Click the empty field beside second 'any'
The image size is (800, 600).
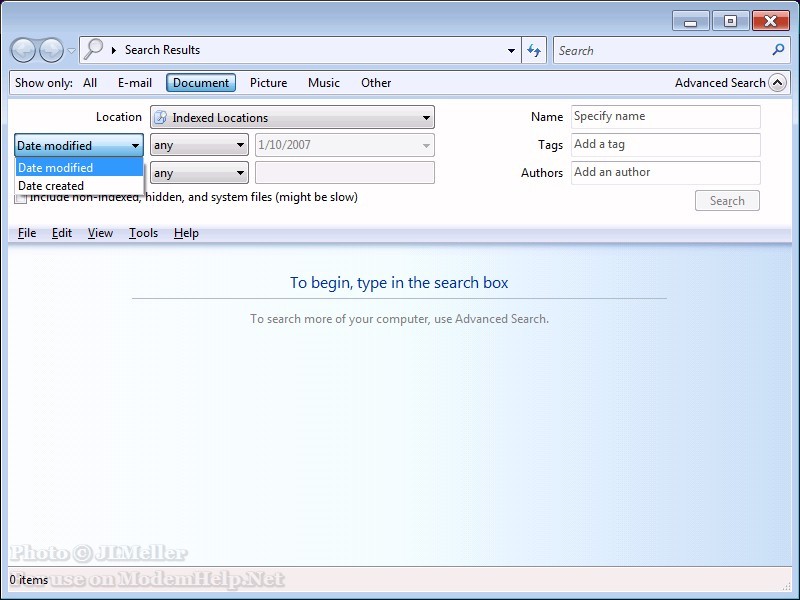pyautogui.click(x=345, y=172)
